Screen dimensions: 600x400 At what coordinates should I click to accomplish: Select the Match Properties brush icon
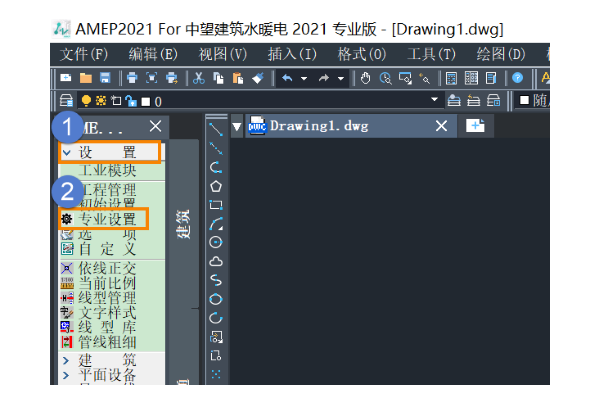258,78
